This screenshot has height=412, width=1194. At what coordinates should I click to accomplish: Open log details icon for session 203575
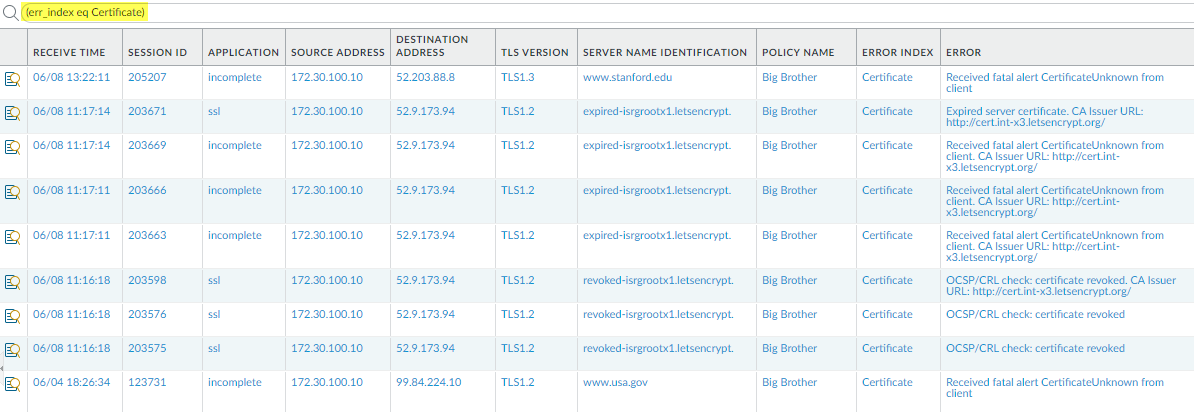pyautogui.click(x=12, y=349)
